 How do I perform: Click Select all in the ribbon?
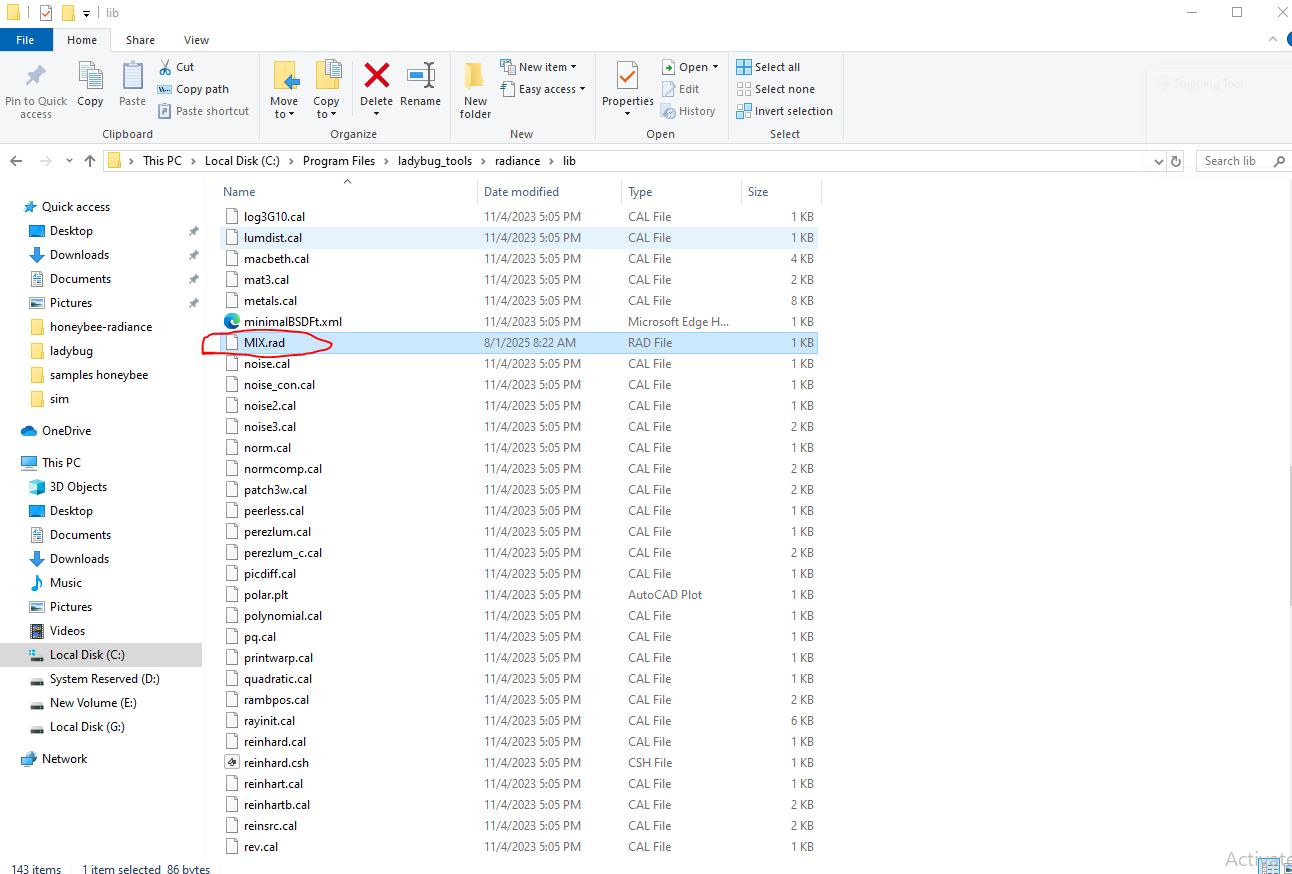(x=768, y=67)
